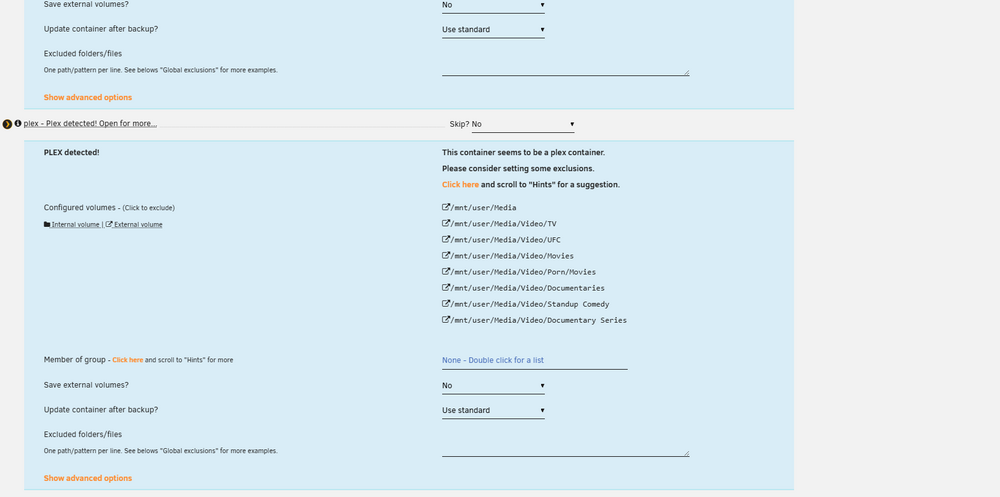This screenshot has height=497, width=1000.
Task: Open plex Update container after backup dropdown
Action: click(493, 411)
